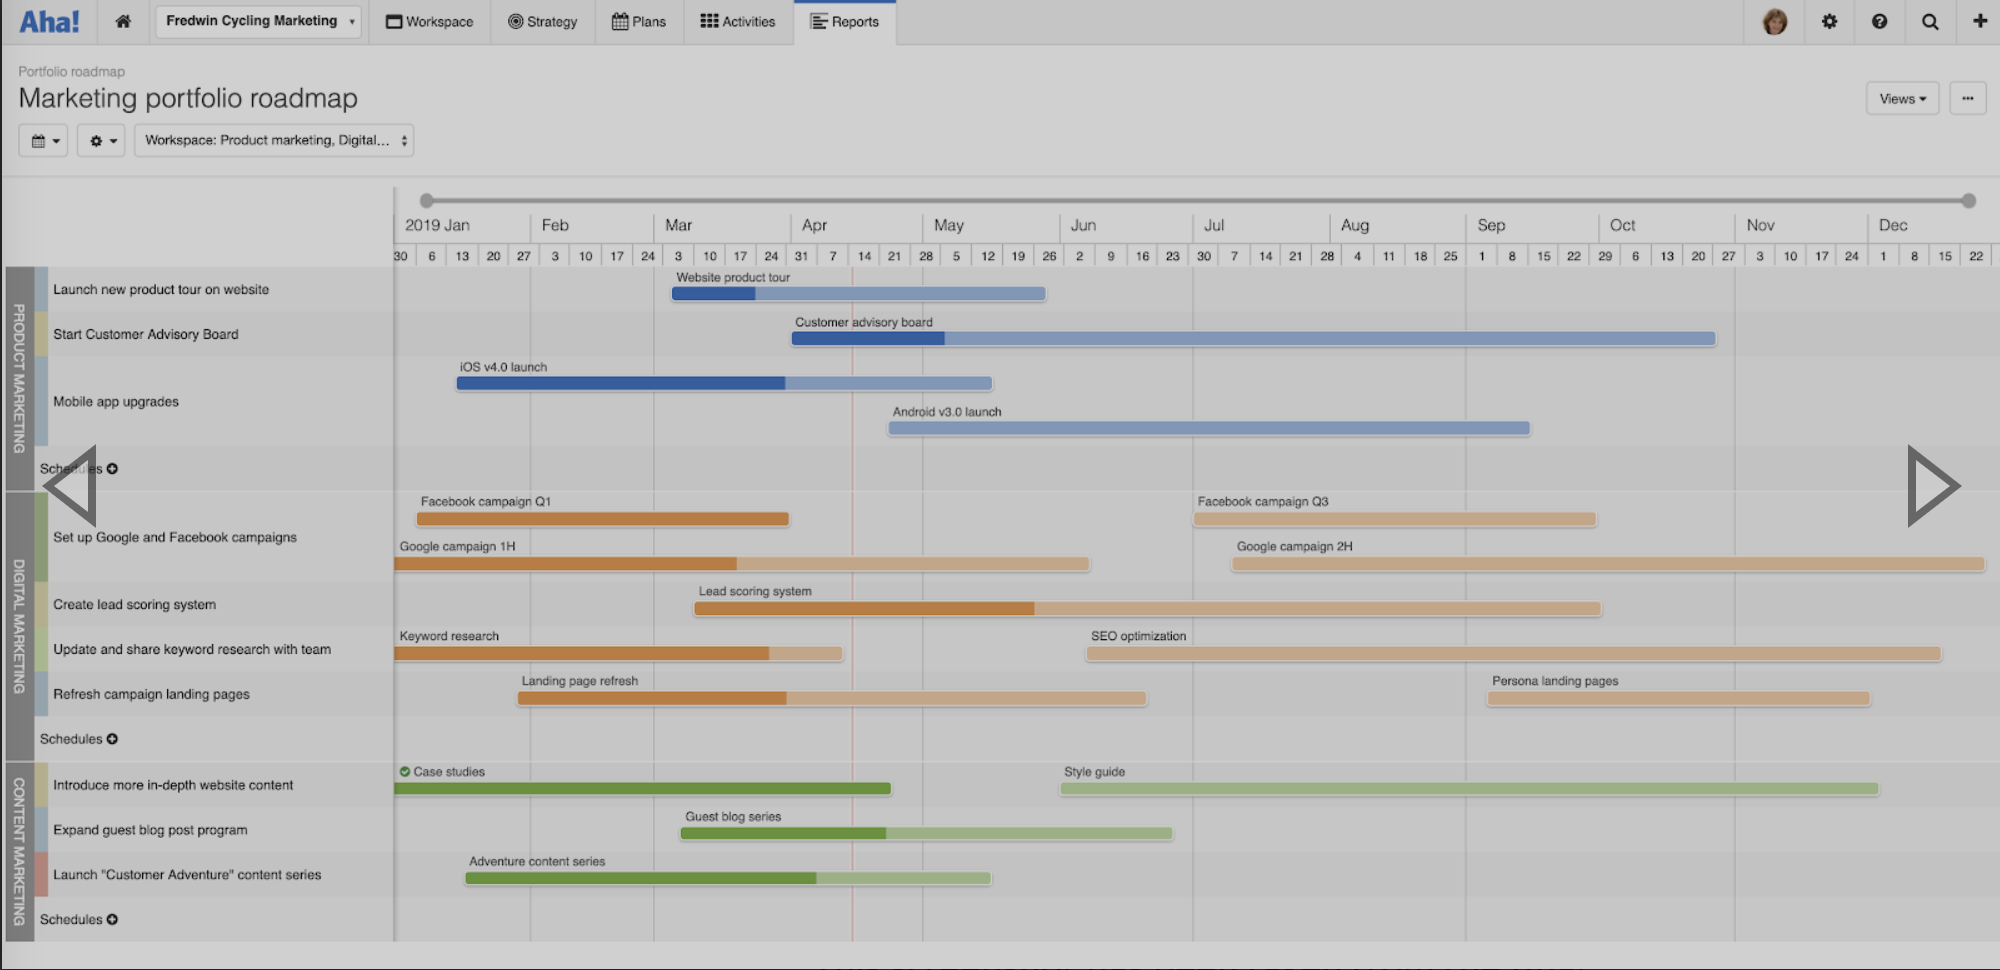Switch to the Strategy tab

(542, 21)
